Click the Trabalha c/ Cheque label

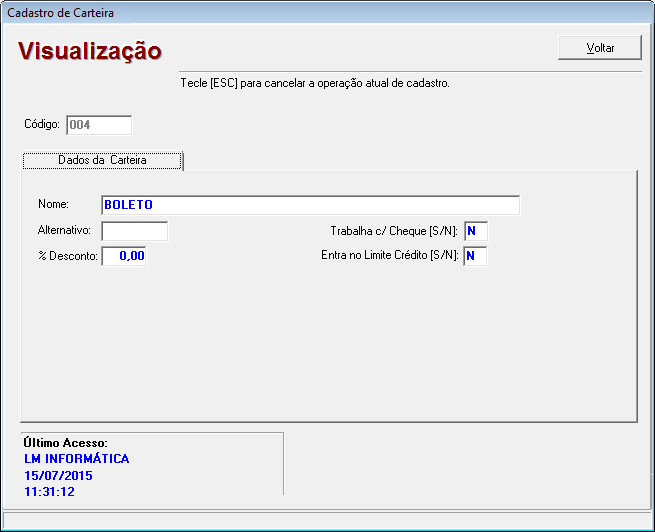[394, 231]
